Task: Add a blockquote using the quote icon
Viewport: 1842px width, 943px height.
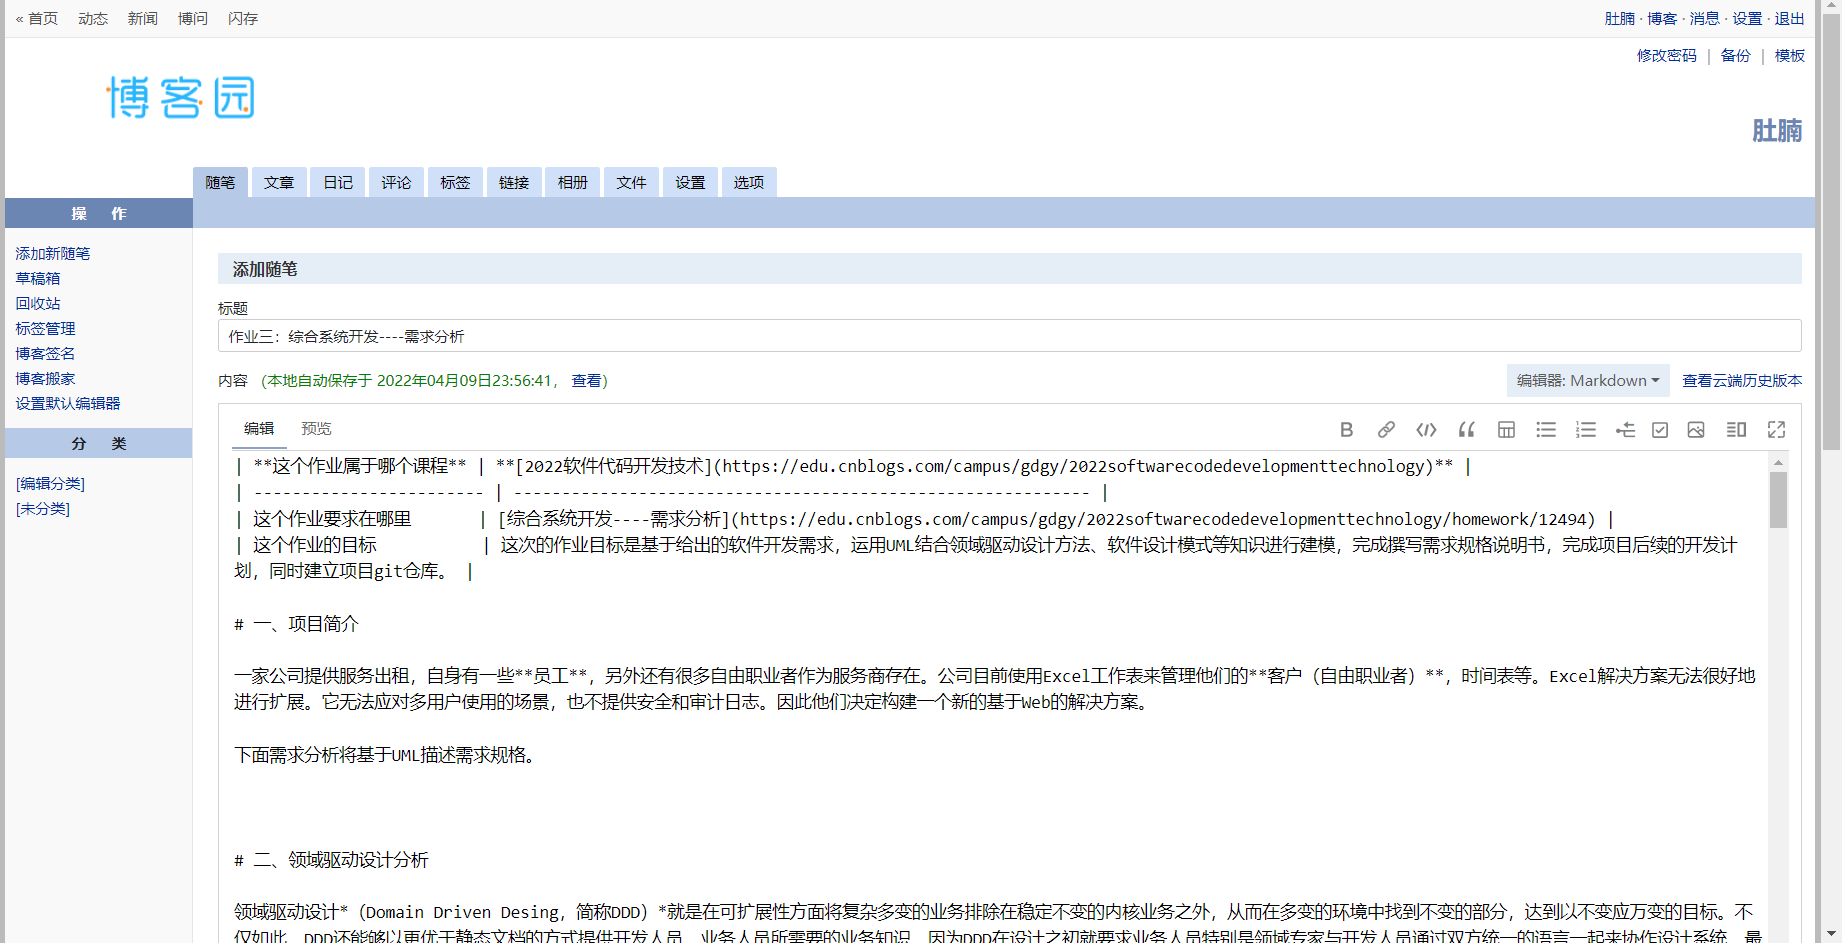Action: (1467, 430)
